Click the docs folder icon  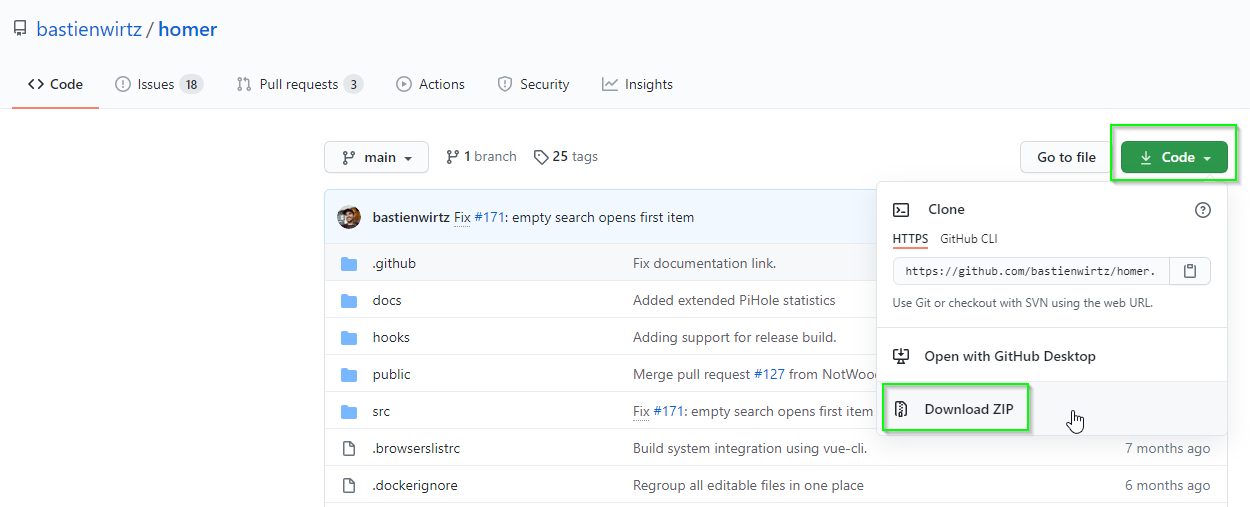pos(349,301)
